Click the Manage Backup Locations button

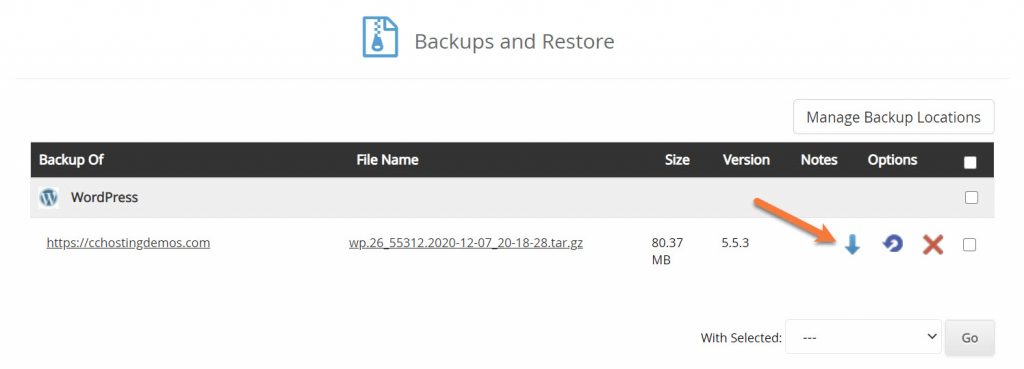click(x=893, y=117)
